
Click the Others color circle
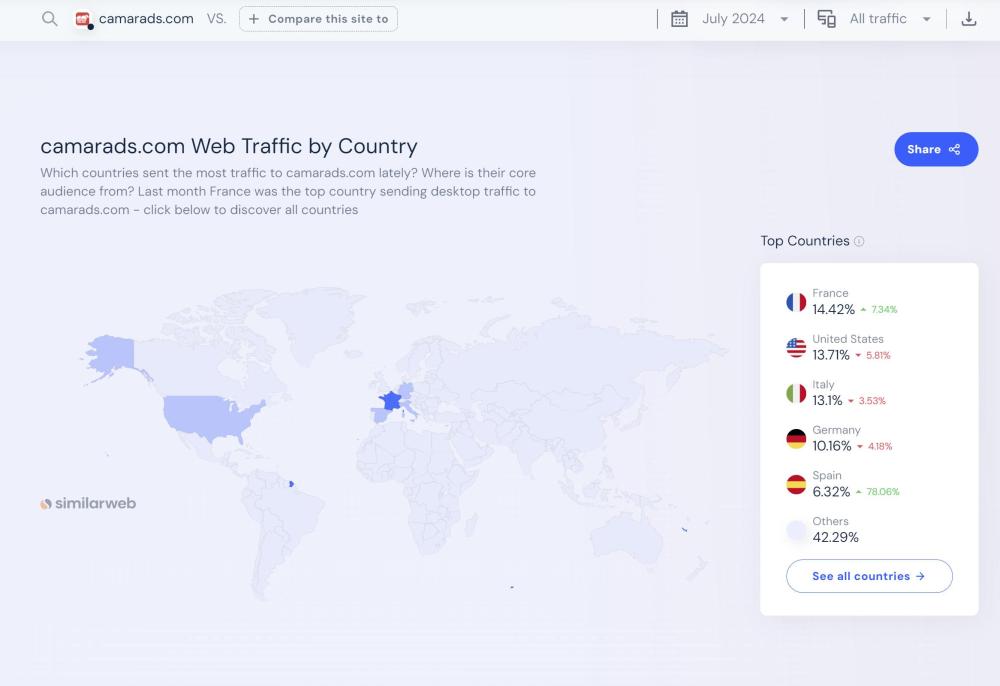(x=796, y=530)
